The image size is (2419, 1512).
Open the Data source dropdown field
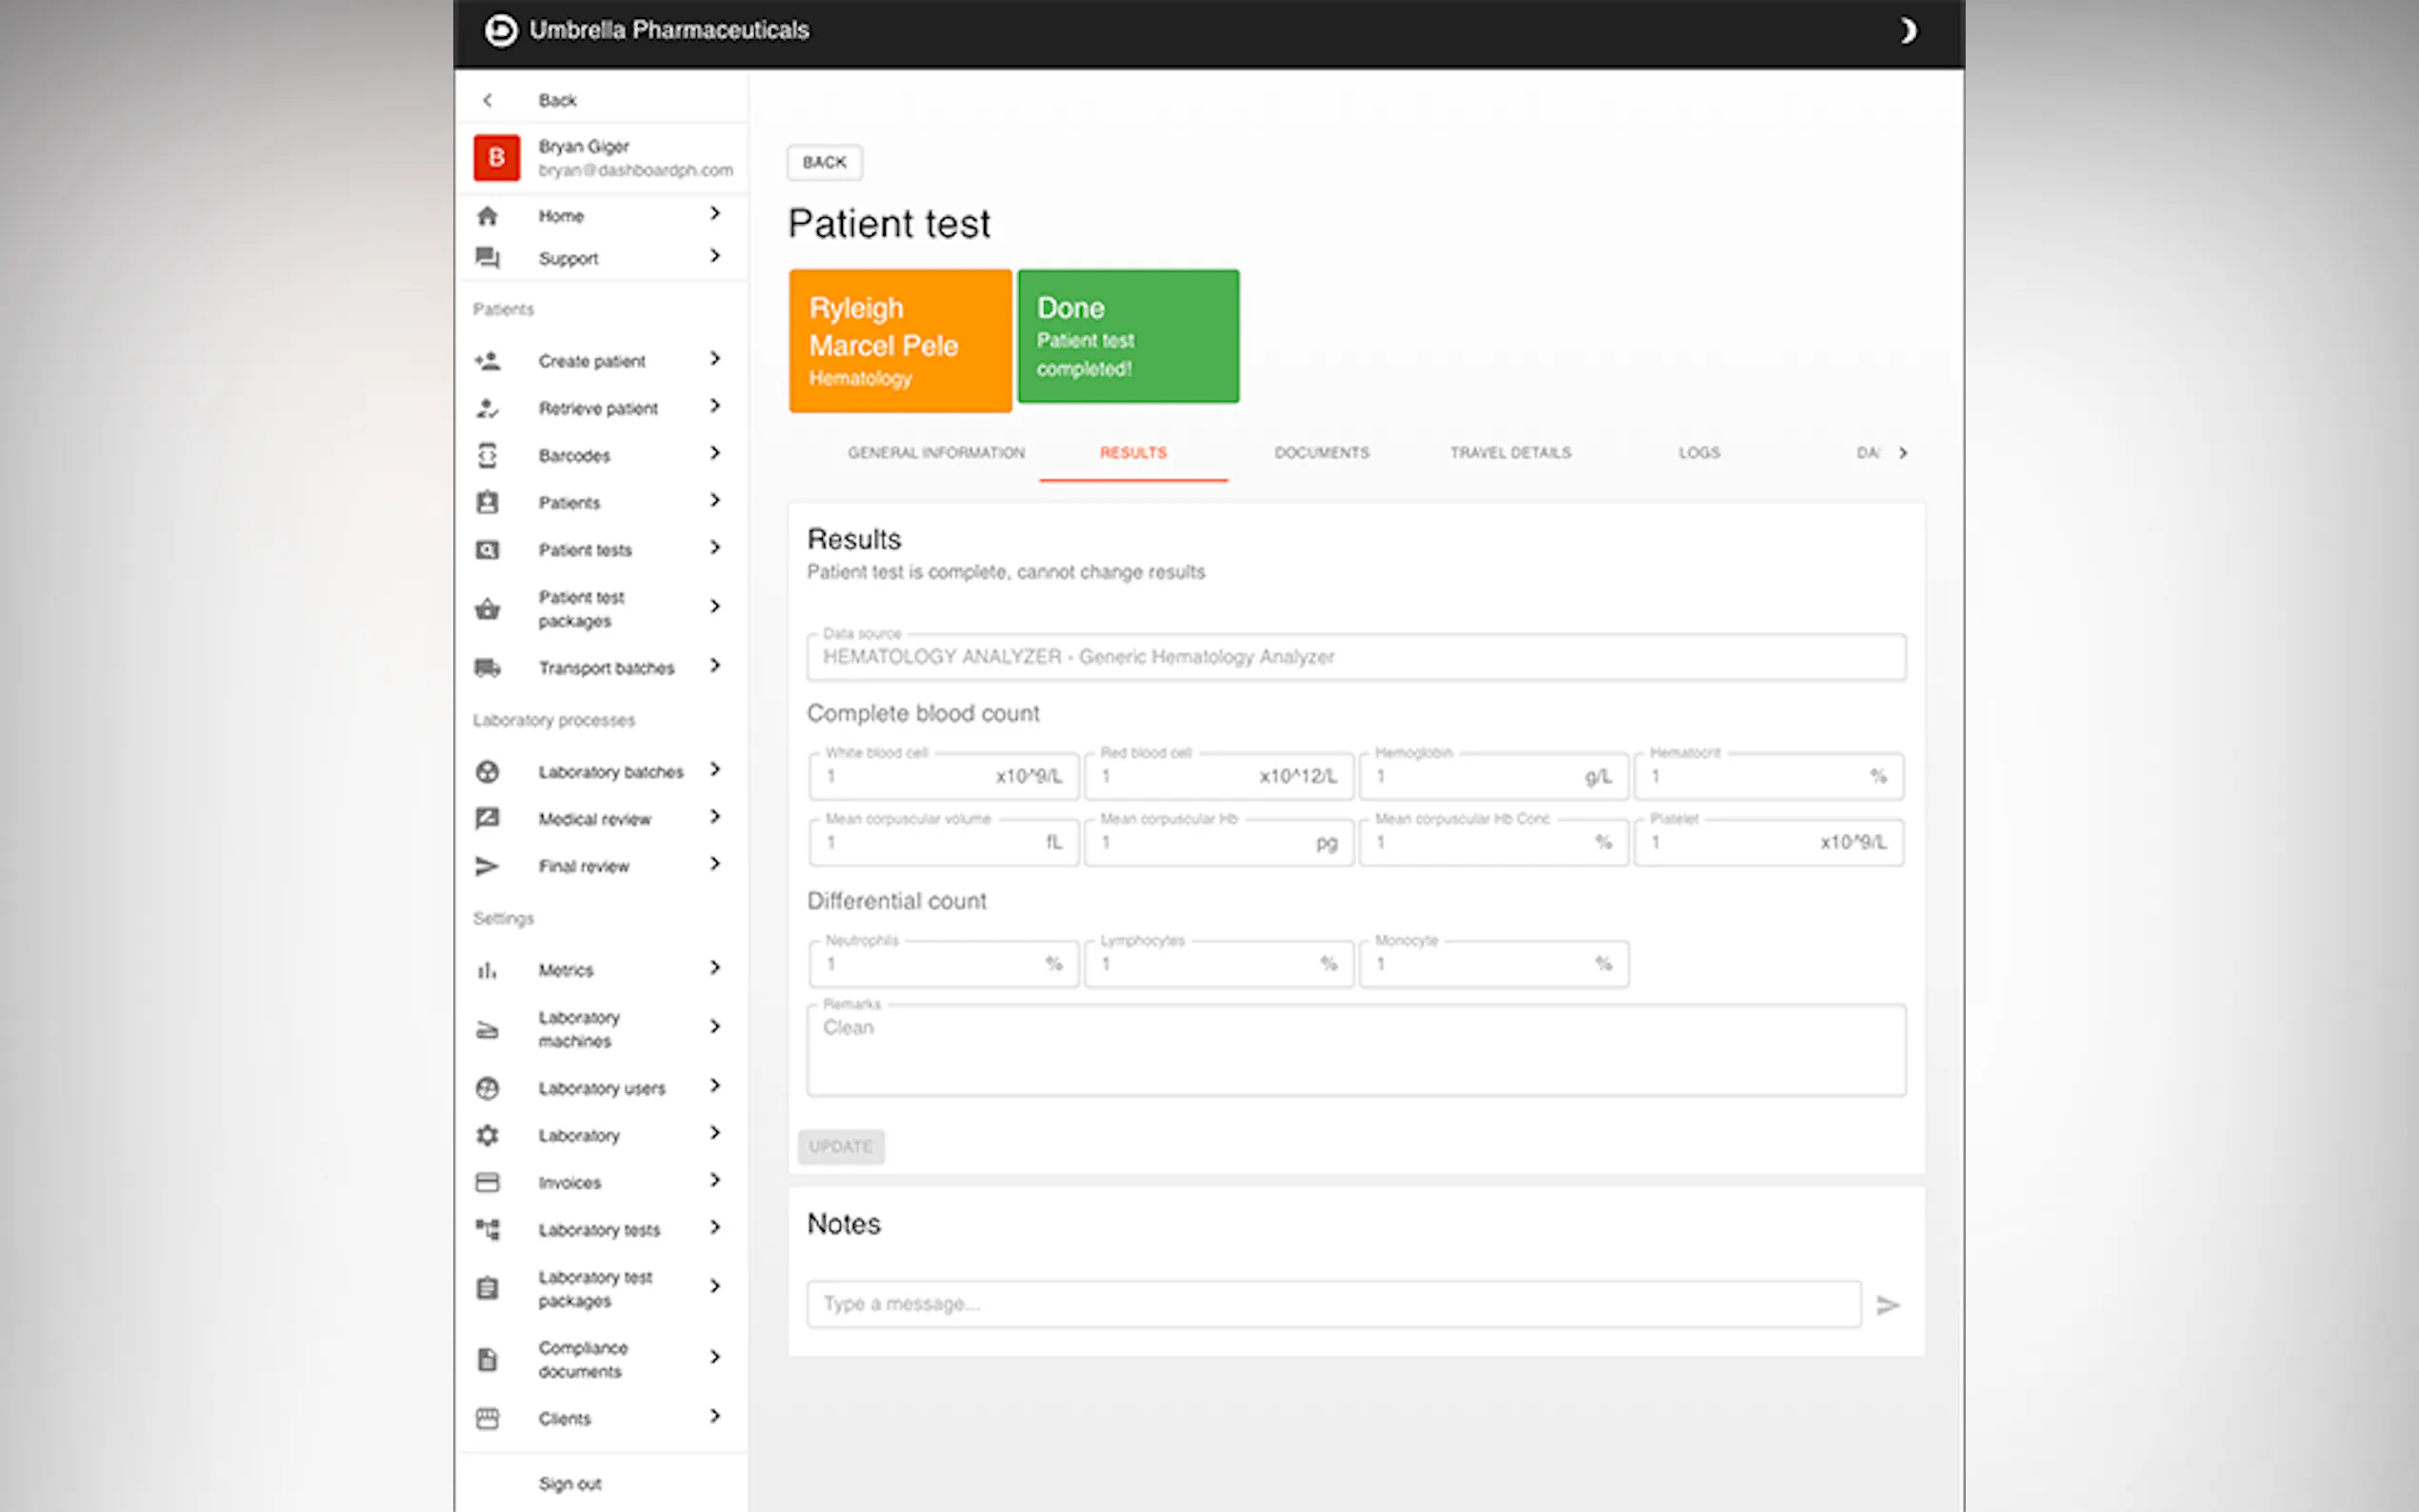coord(1355,657)
